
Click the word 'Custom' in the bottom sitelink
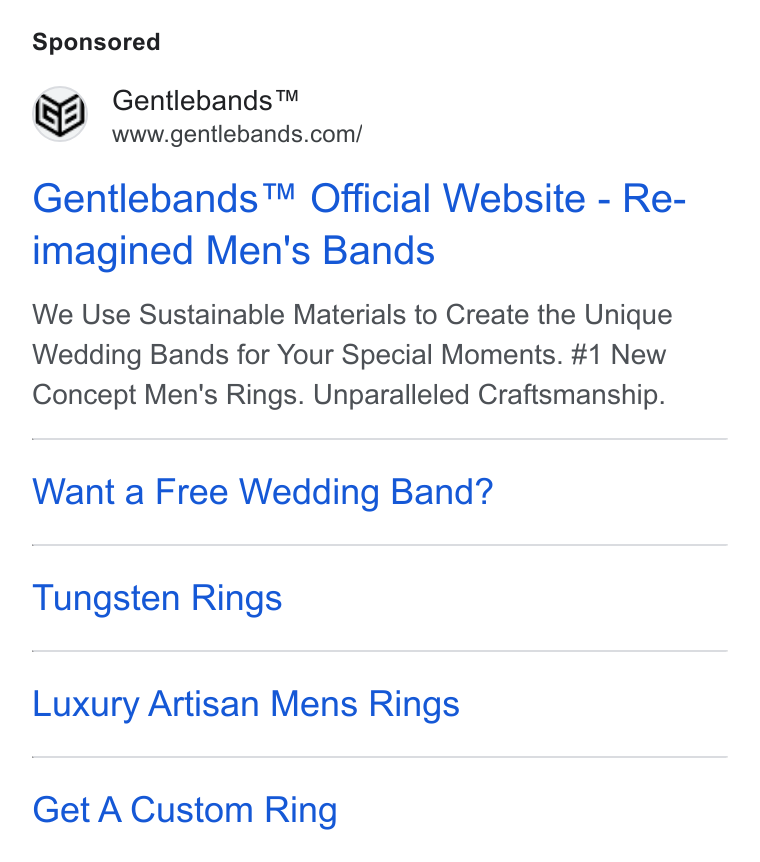coord(191,810)
